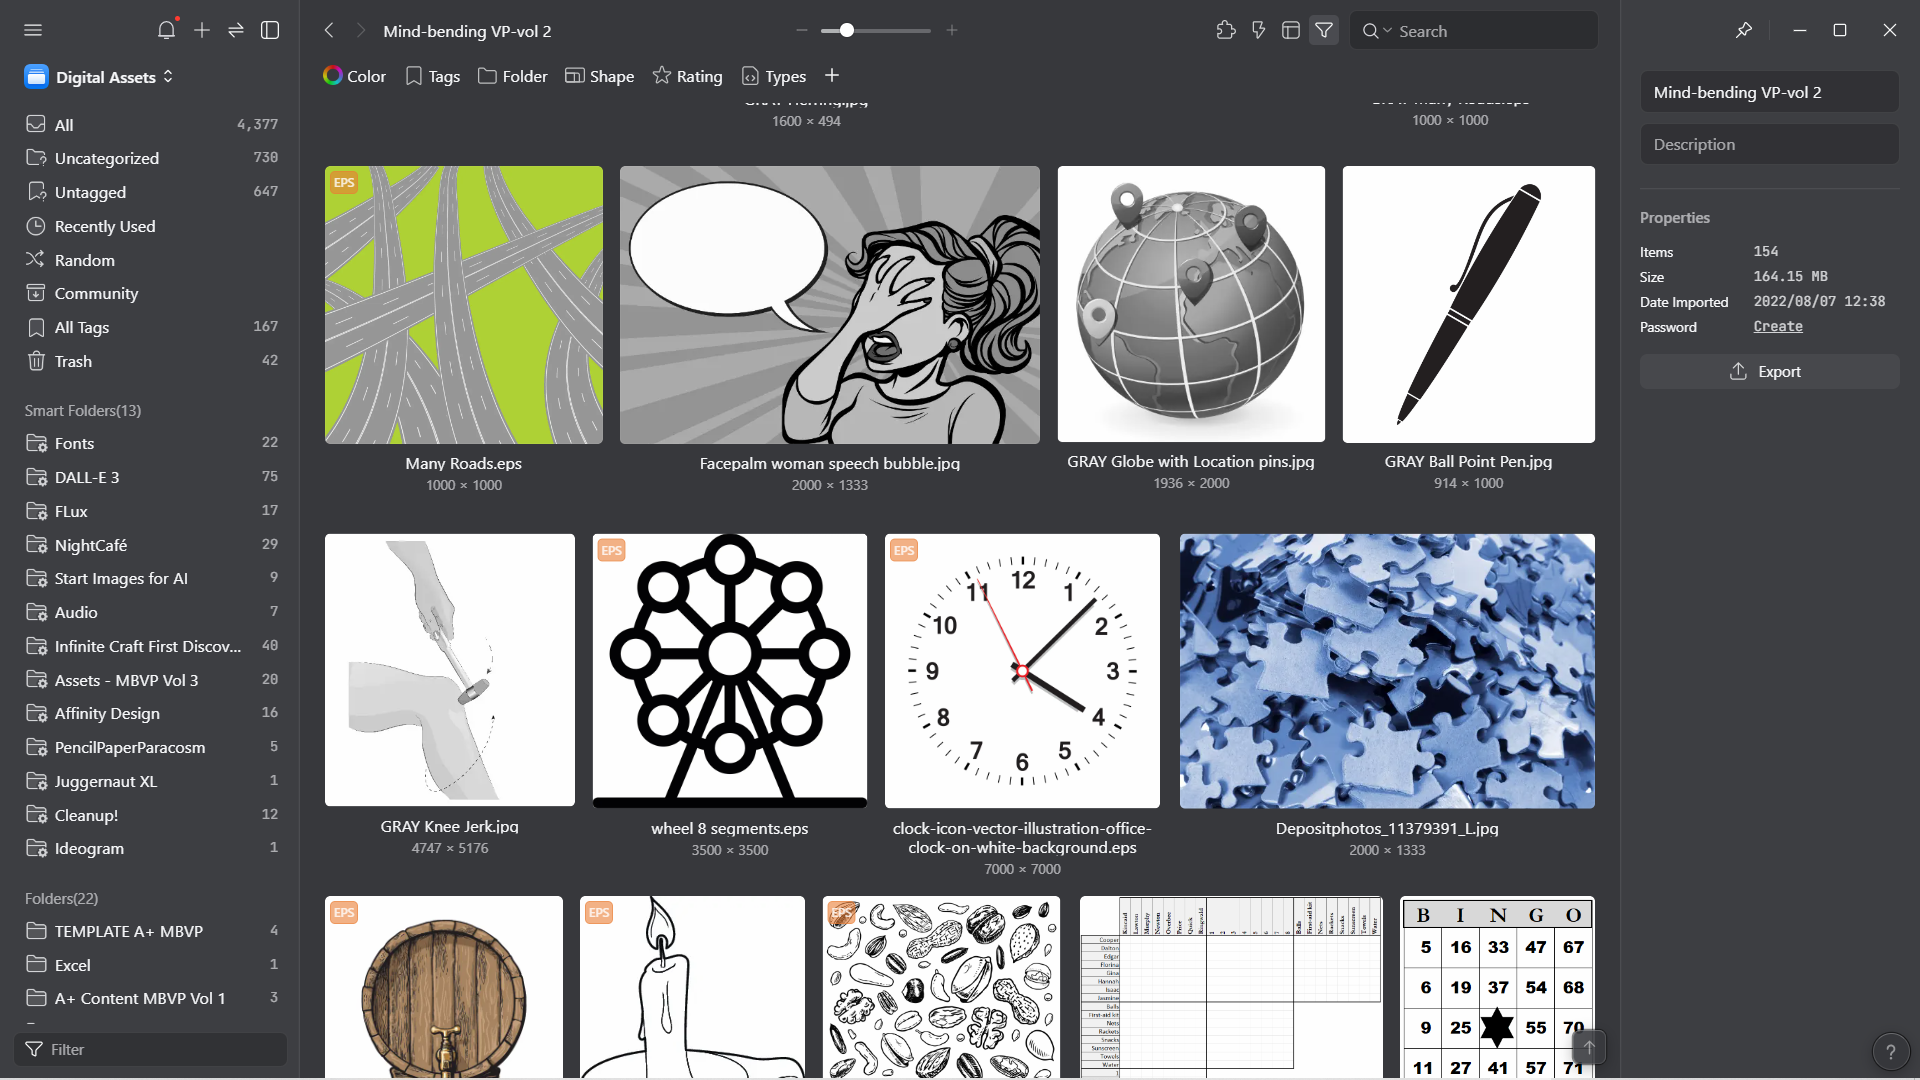Click the Create password link
Image resolution: width=1920 pixels, height=1080 pixels.
pos(1778,326)
